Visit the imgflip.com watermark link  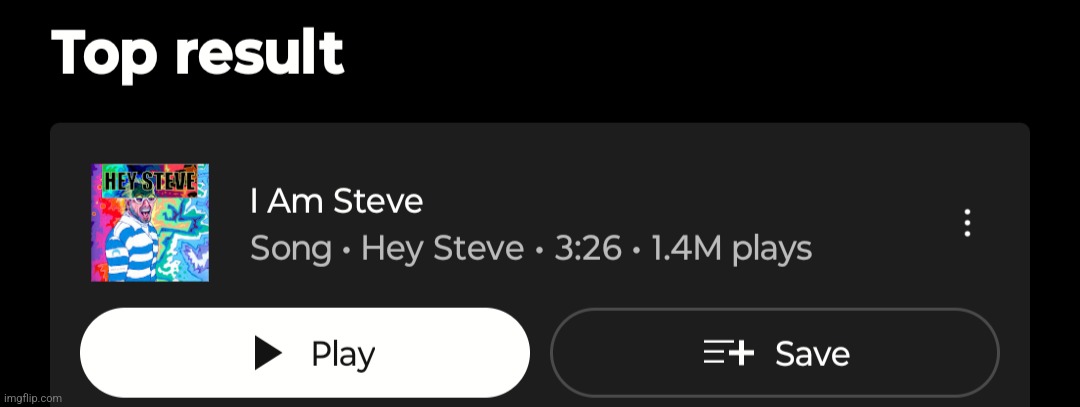pyautogui.click(x=32, y=398)
